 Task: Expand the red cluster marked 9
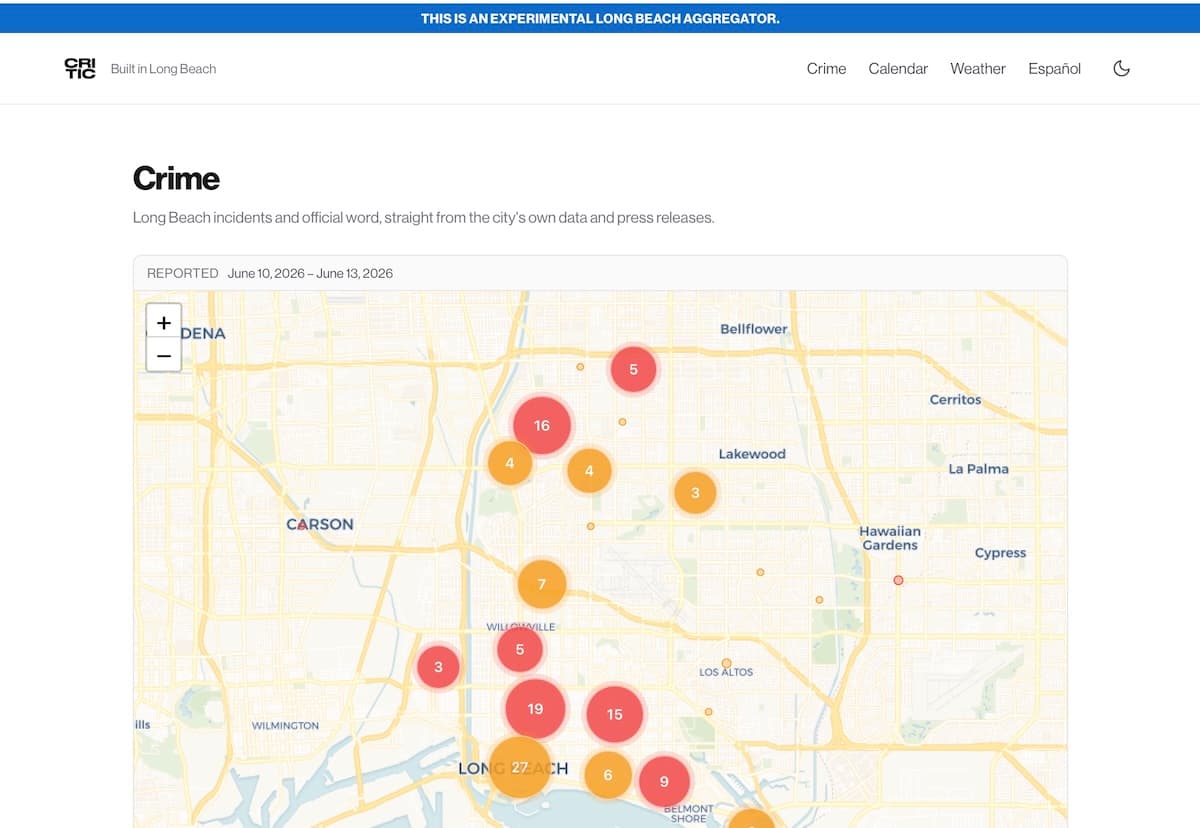point(663,781)
